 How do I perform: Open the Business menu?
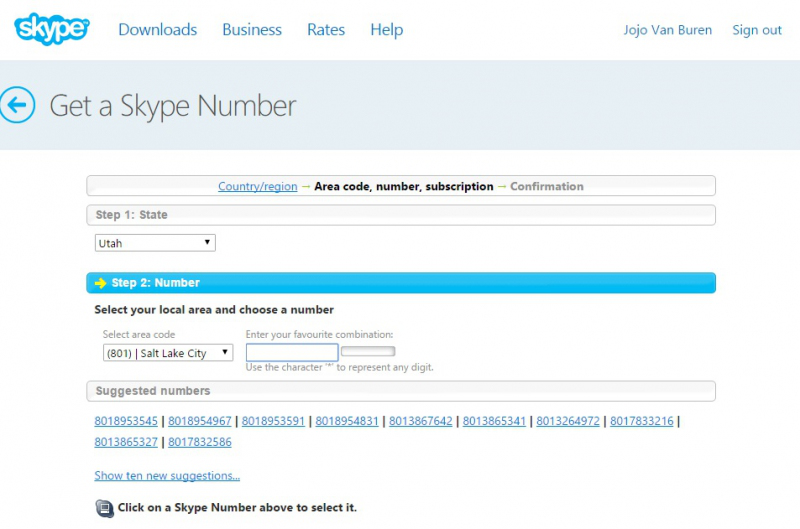pos(252,30)
